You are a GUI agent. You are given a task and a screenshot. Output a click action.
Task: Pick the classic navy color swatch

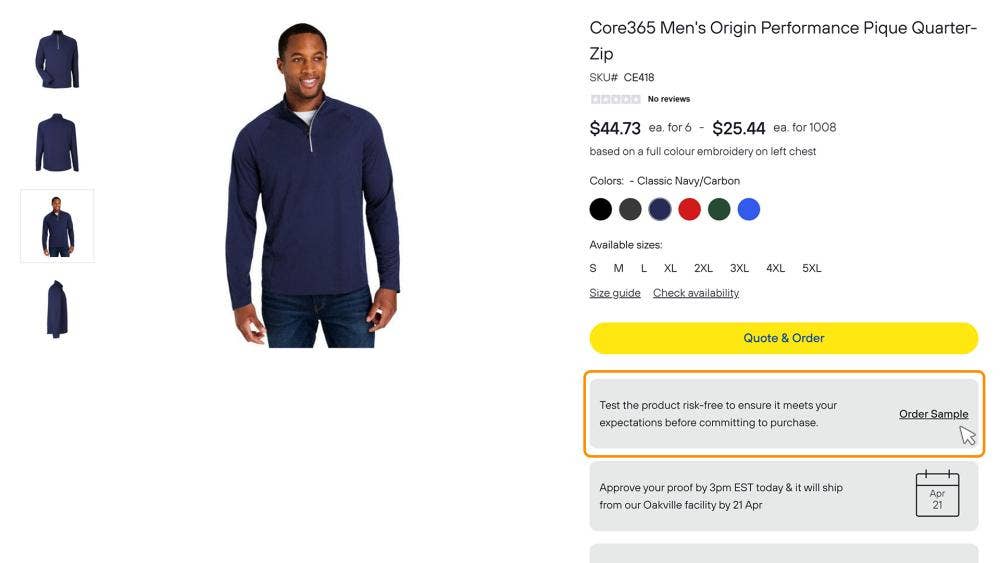click(659, 209)
